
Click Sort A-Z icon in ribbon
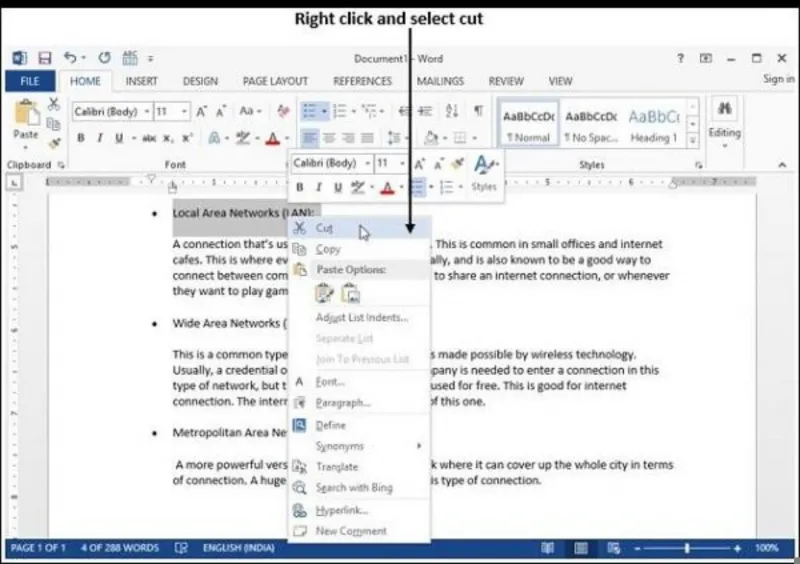click(452, 111)
